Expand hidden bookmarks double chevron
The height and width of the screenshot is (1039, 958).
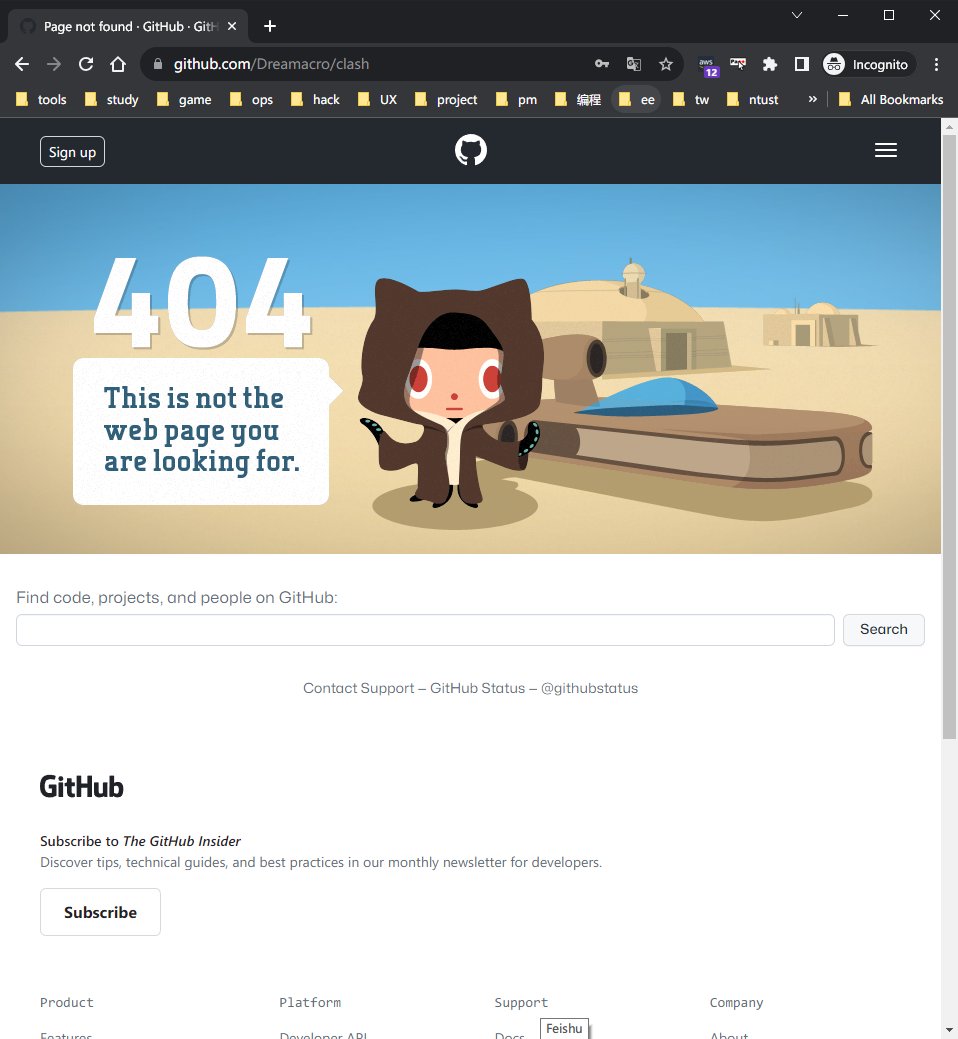pos(812,99)
